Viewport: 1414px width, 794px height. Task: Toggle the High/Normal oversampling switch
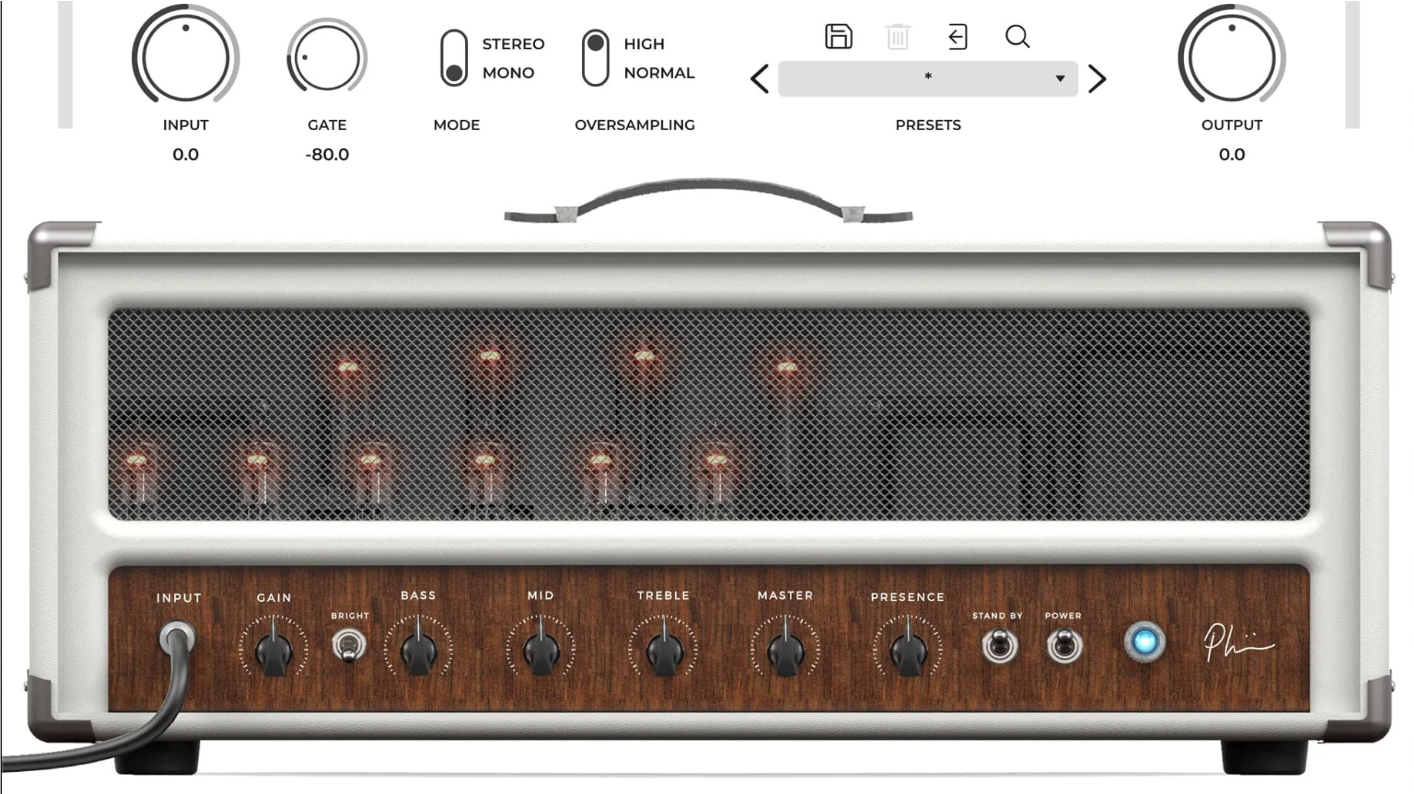(596, 58)
